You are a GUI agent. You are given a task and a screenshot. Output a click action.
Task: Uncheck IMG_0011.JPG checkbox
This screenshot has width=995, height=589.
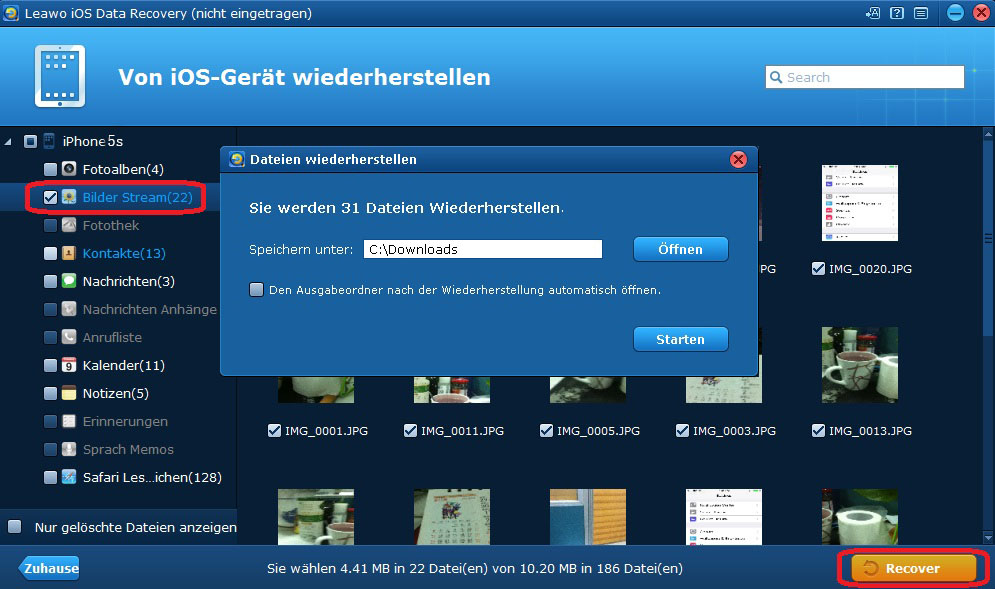point(410,430)
